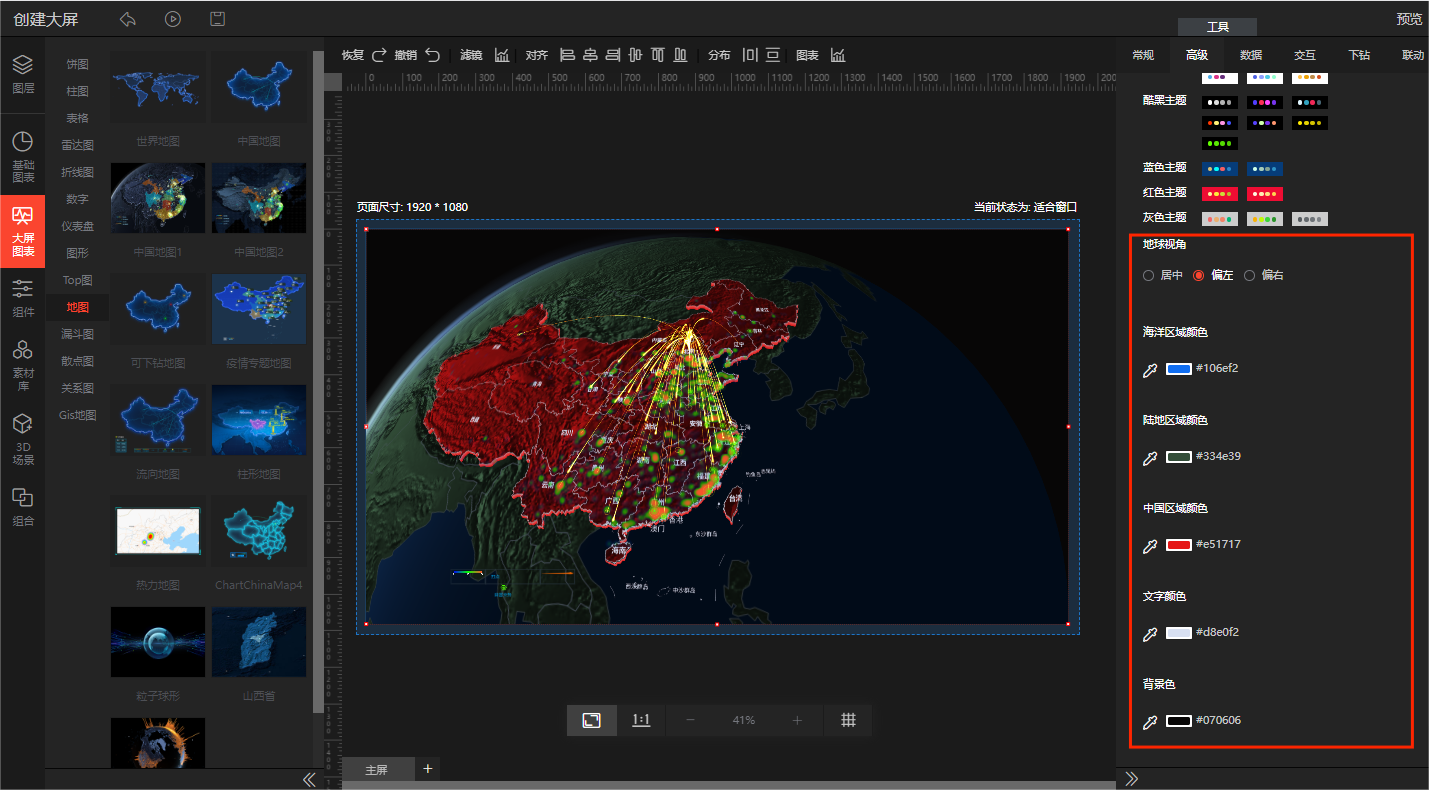1429x790 pixels.
Task: Add a new screen with plus button
Action: click(428, 769)
